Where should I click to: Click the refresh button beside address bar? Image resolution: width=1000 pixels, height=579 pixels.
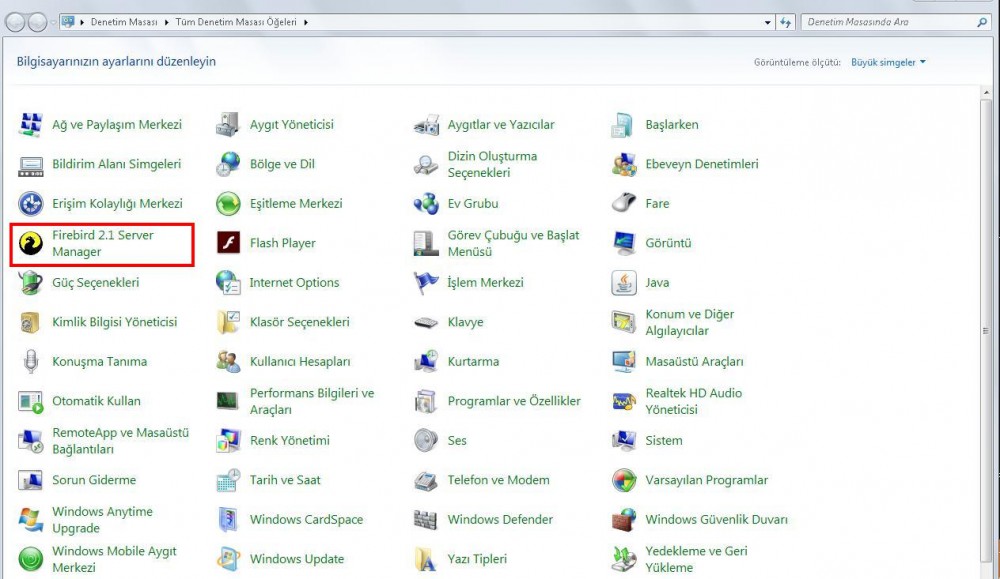(786, 22)
